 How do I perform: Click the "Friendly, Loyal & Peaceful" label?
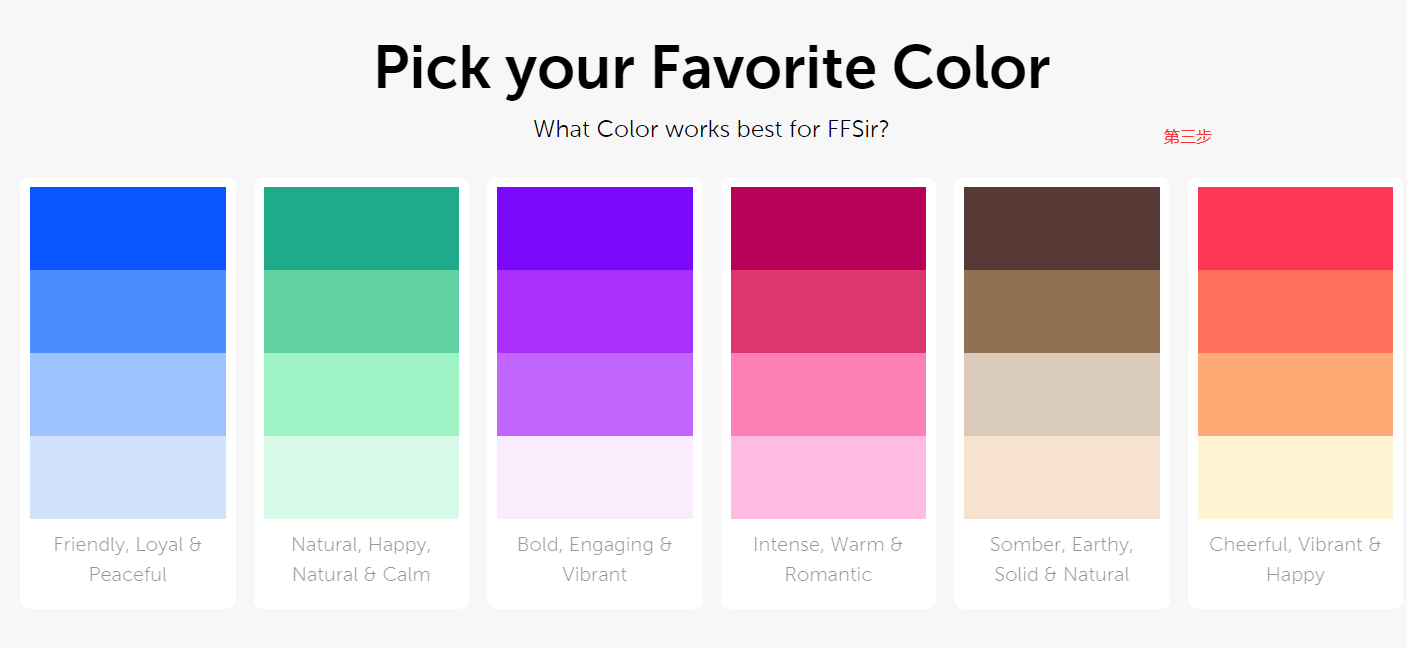(128, 559)
